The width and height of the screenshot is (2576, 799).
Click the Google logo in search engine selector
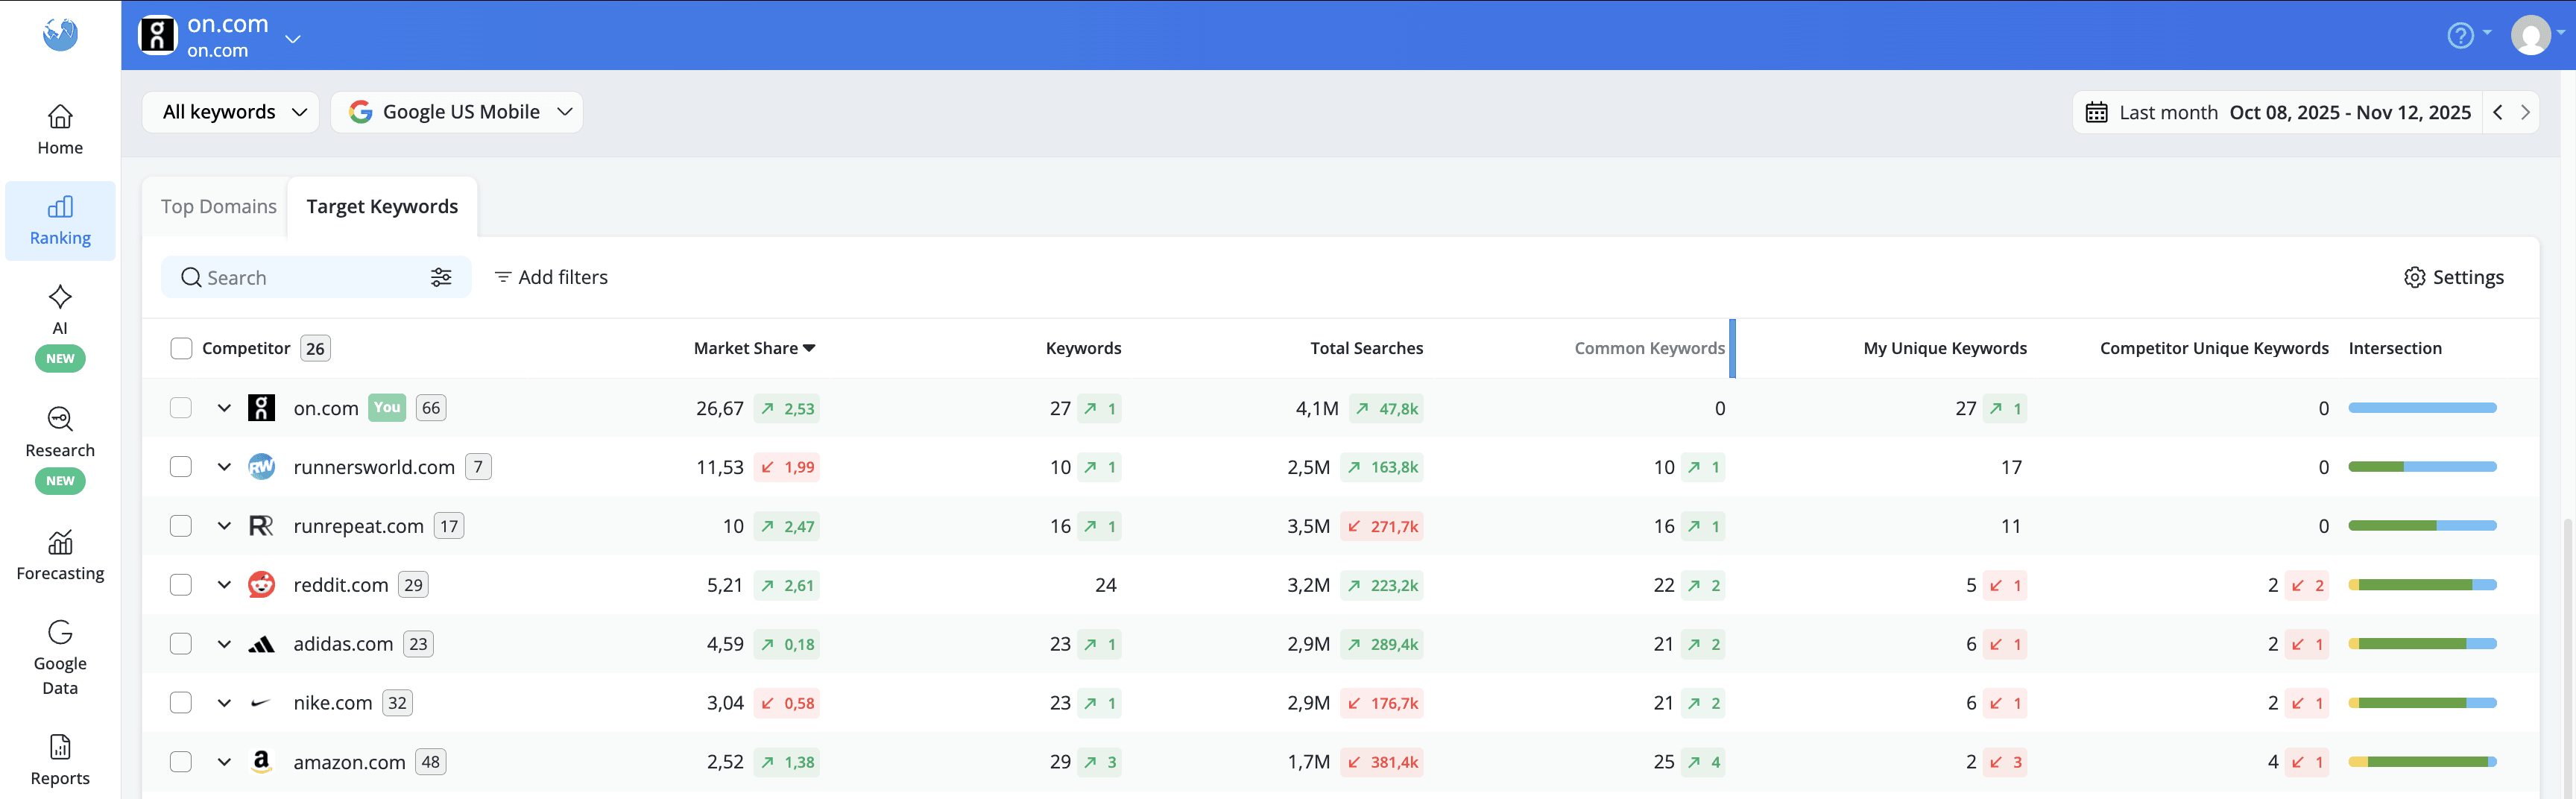[361, 112]
